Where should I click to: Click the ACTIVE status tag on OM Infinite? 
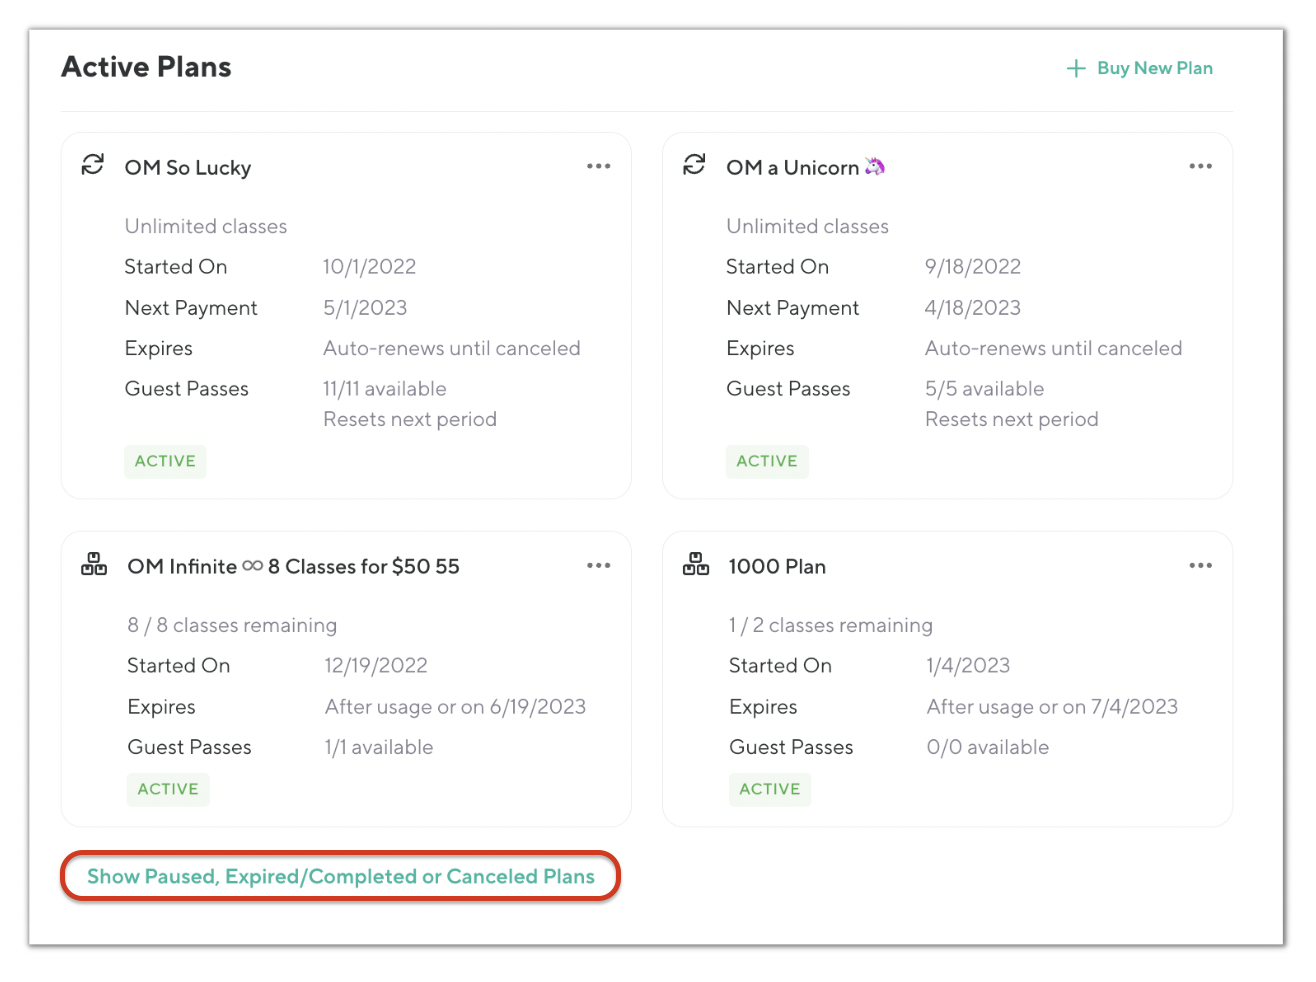pos(168,789)
